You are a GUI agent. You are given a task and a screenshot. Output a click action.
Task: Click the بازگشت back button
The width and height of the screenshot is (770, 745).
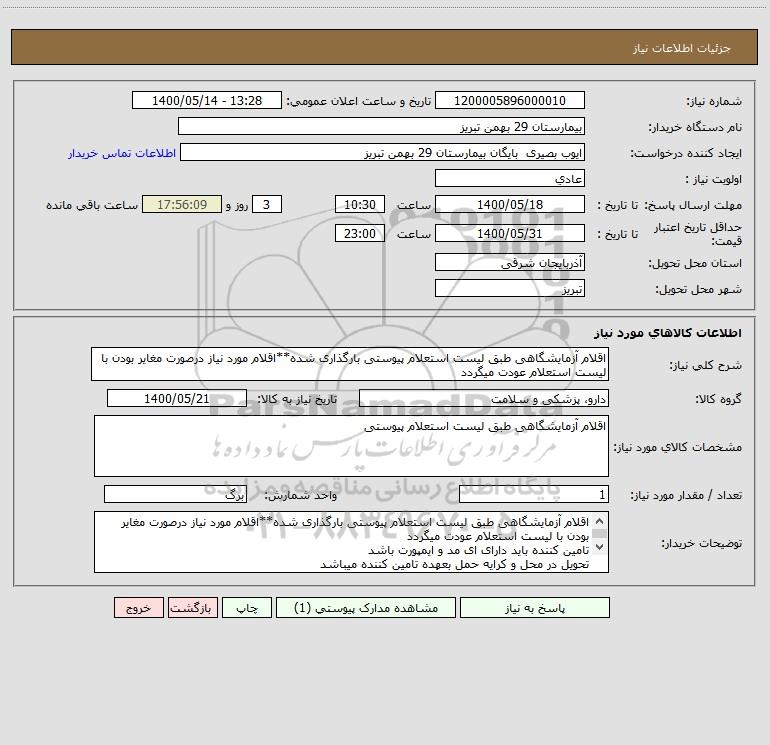coord(192,607)
